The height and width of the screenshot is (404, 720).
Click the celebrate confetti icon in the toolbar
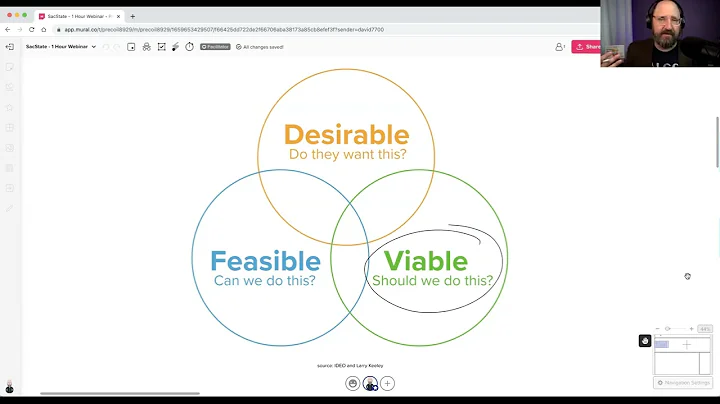tap(175, 47)
